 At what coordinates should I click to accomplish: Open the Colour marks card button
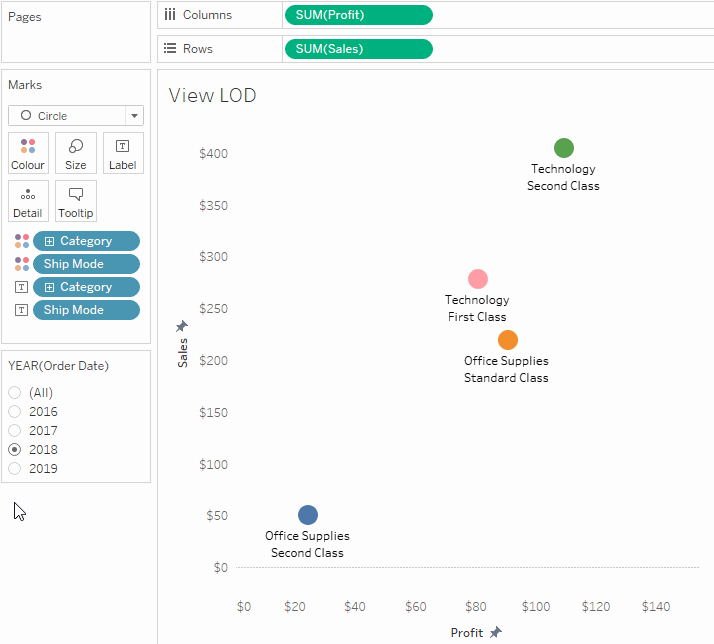(28, 153)
